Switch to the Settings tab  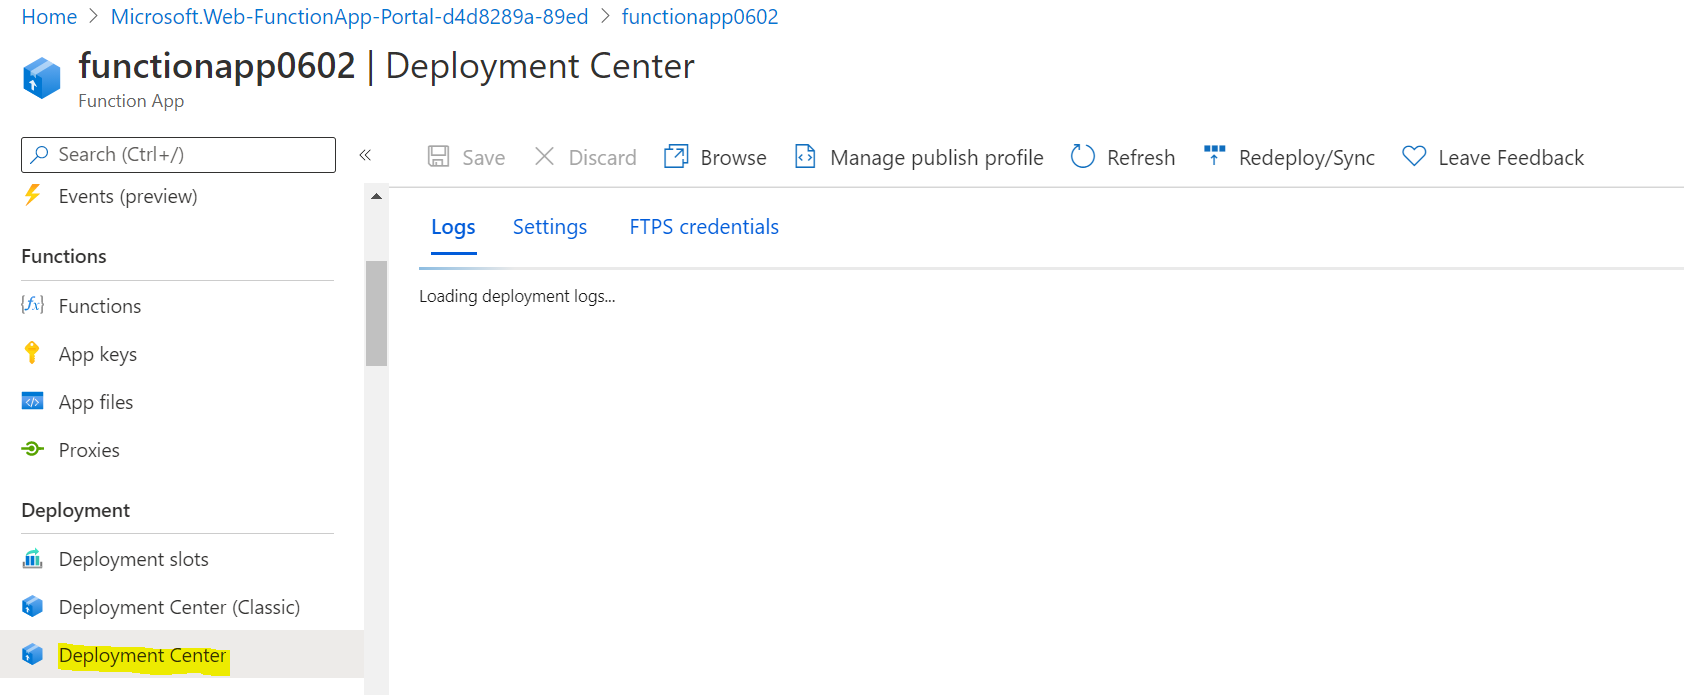pyautogui.click(x=550, y=227)
